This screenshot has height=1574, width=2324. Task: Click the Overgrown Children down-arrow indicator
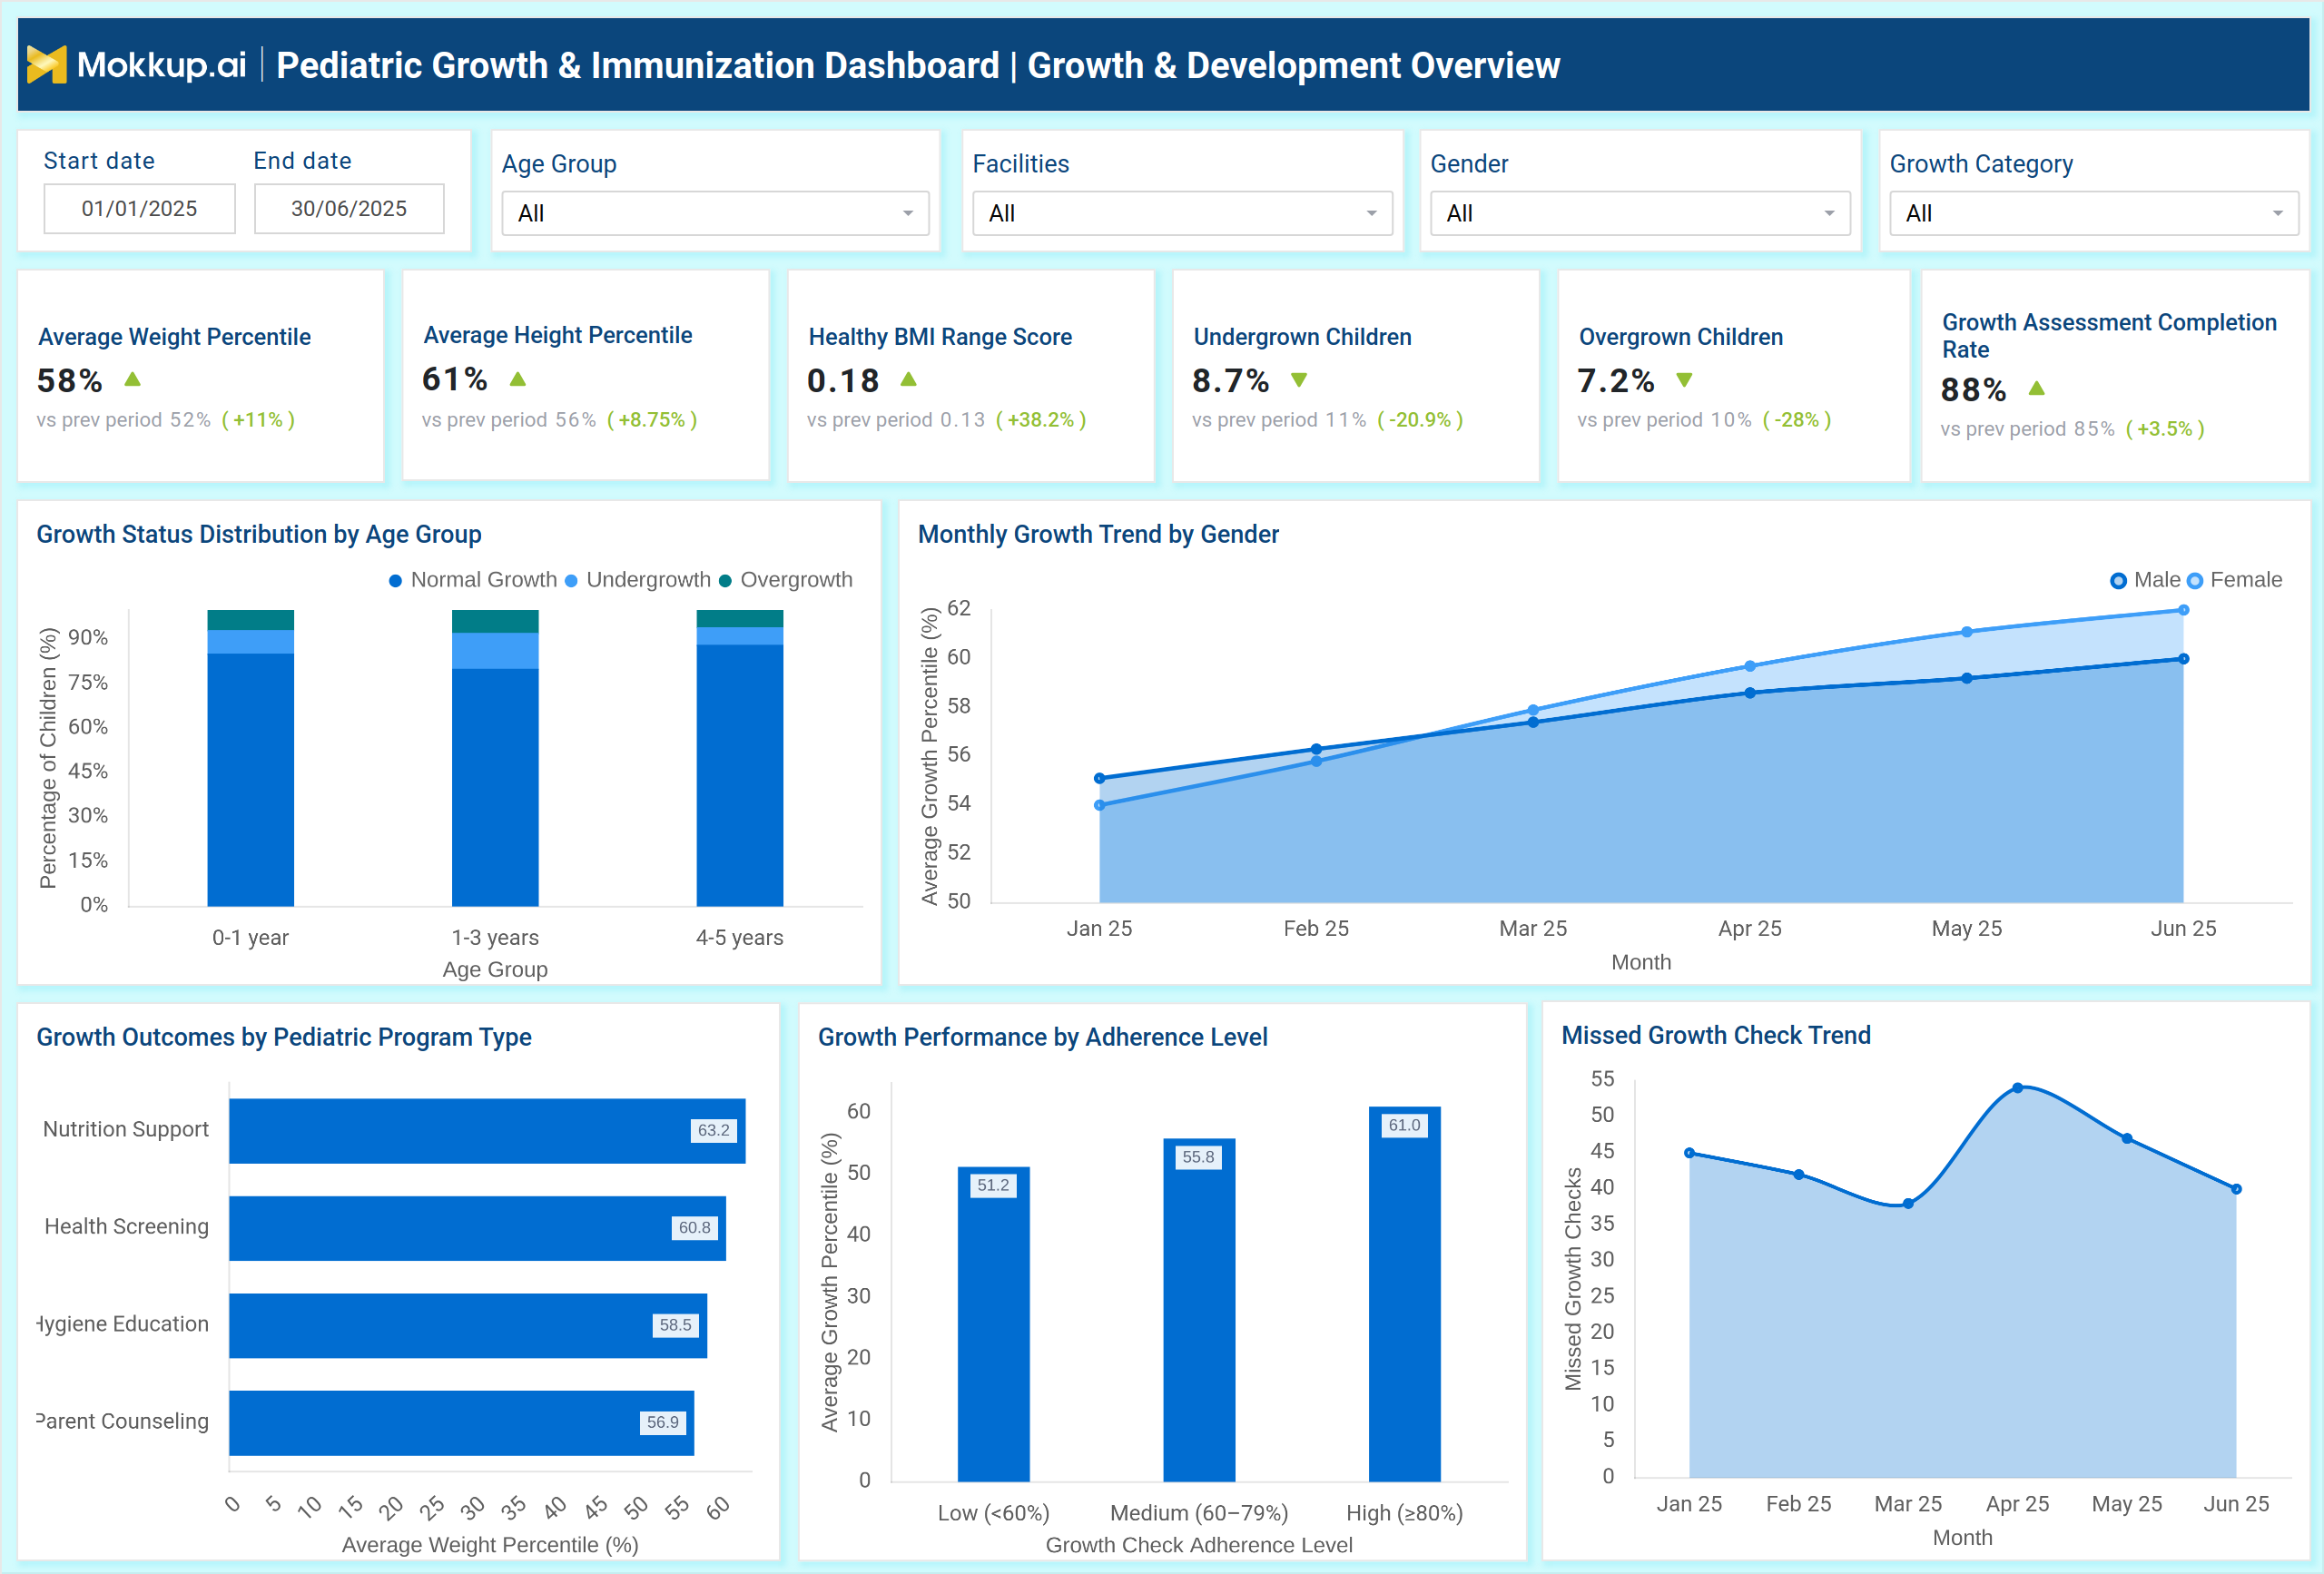click(x=1684, y=380)
